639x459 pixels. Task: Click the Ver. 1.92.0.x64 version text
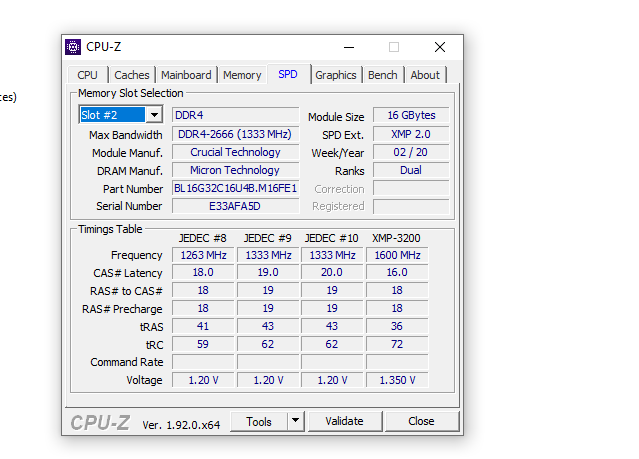[x=181, y=425]
